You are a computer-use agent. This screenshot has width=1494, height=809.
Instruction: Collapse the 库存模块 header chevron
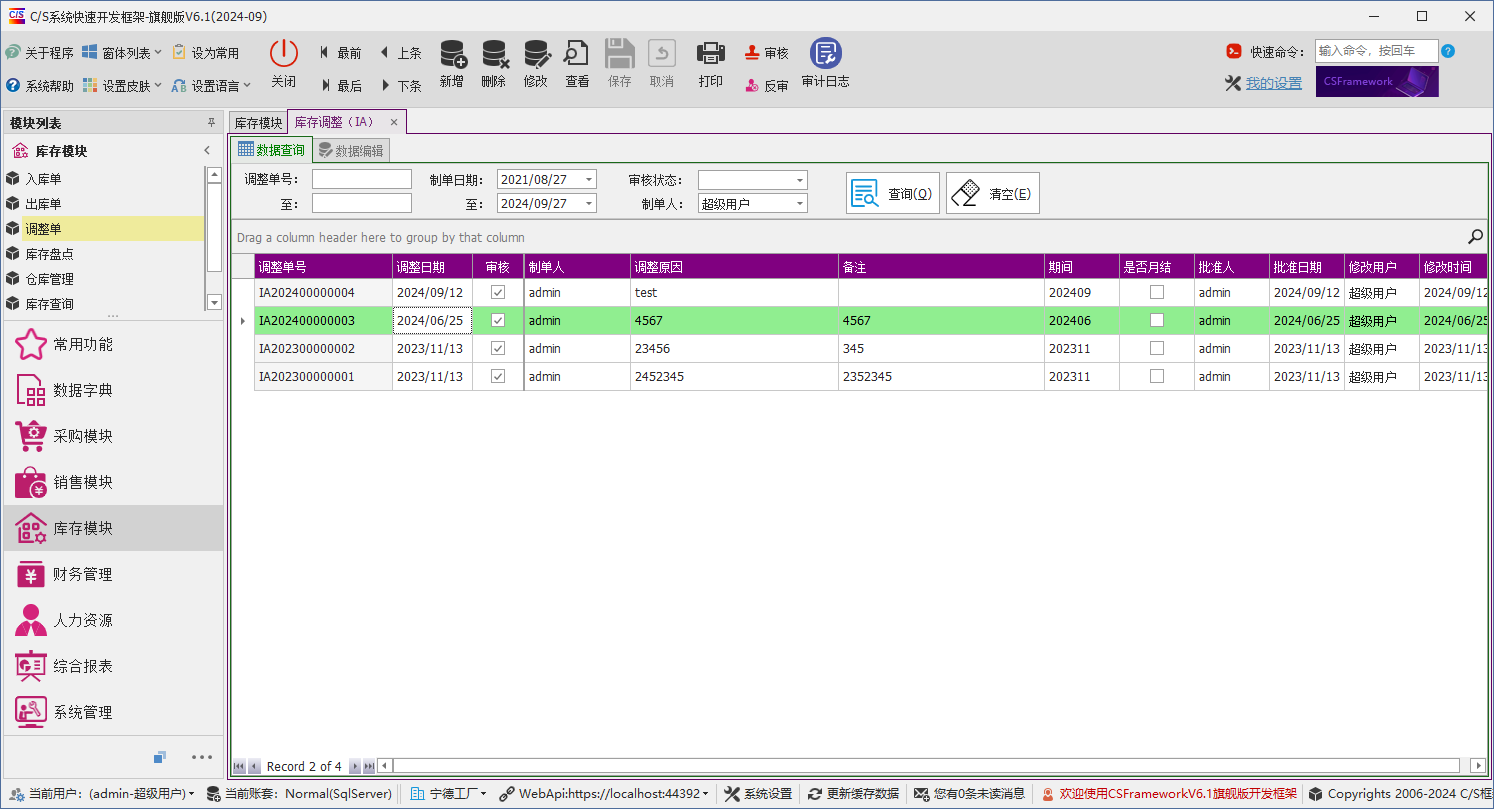(207, 151)
